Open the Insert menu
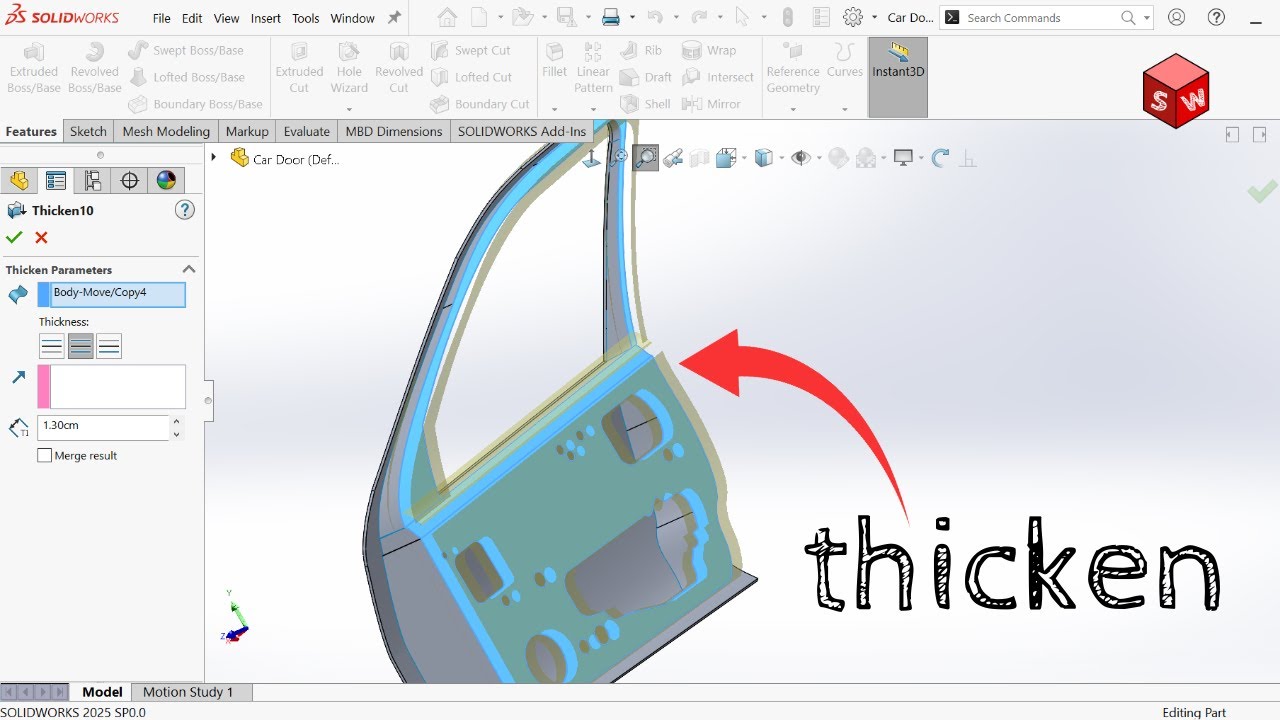The width and height of the screenshot is (1280, 720). 266,18
